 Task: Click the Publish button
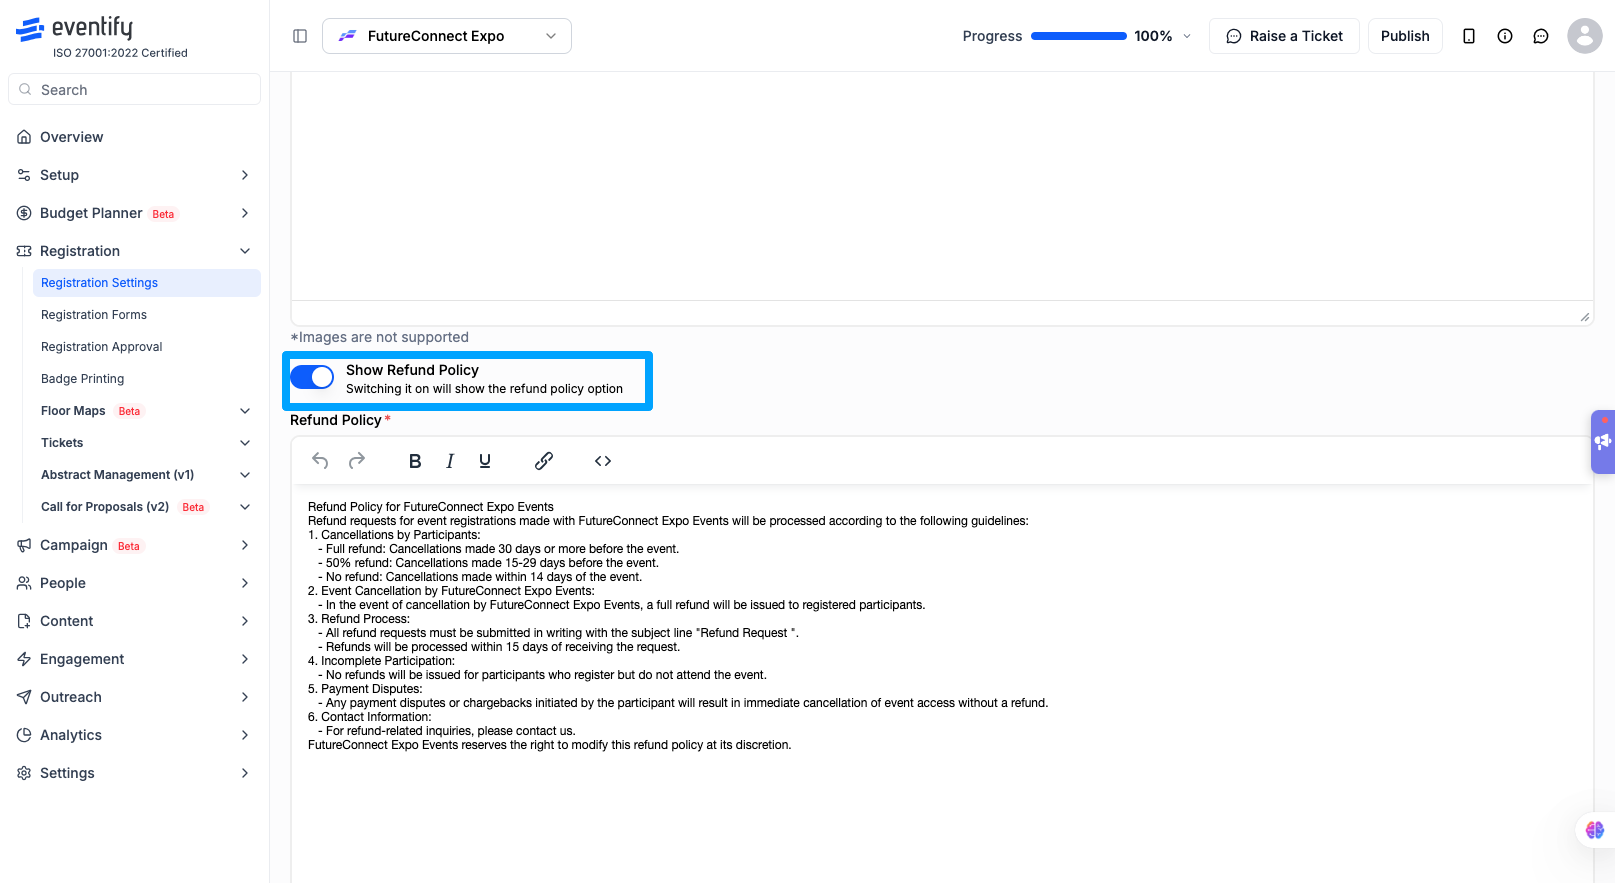coord(1405,36)
